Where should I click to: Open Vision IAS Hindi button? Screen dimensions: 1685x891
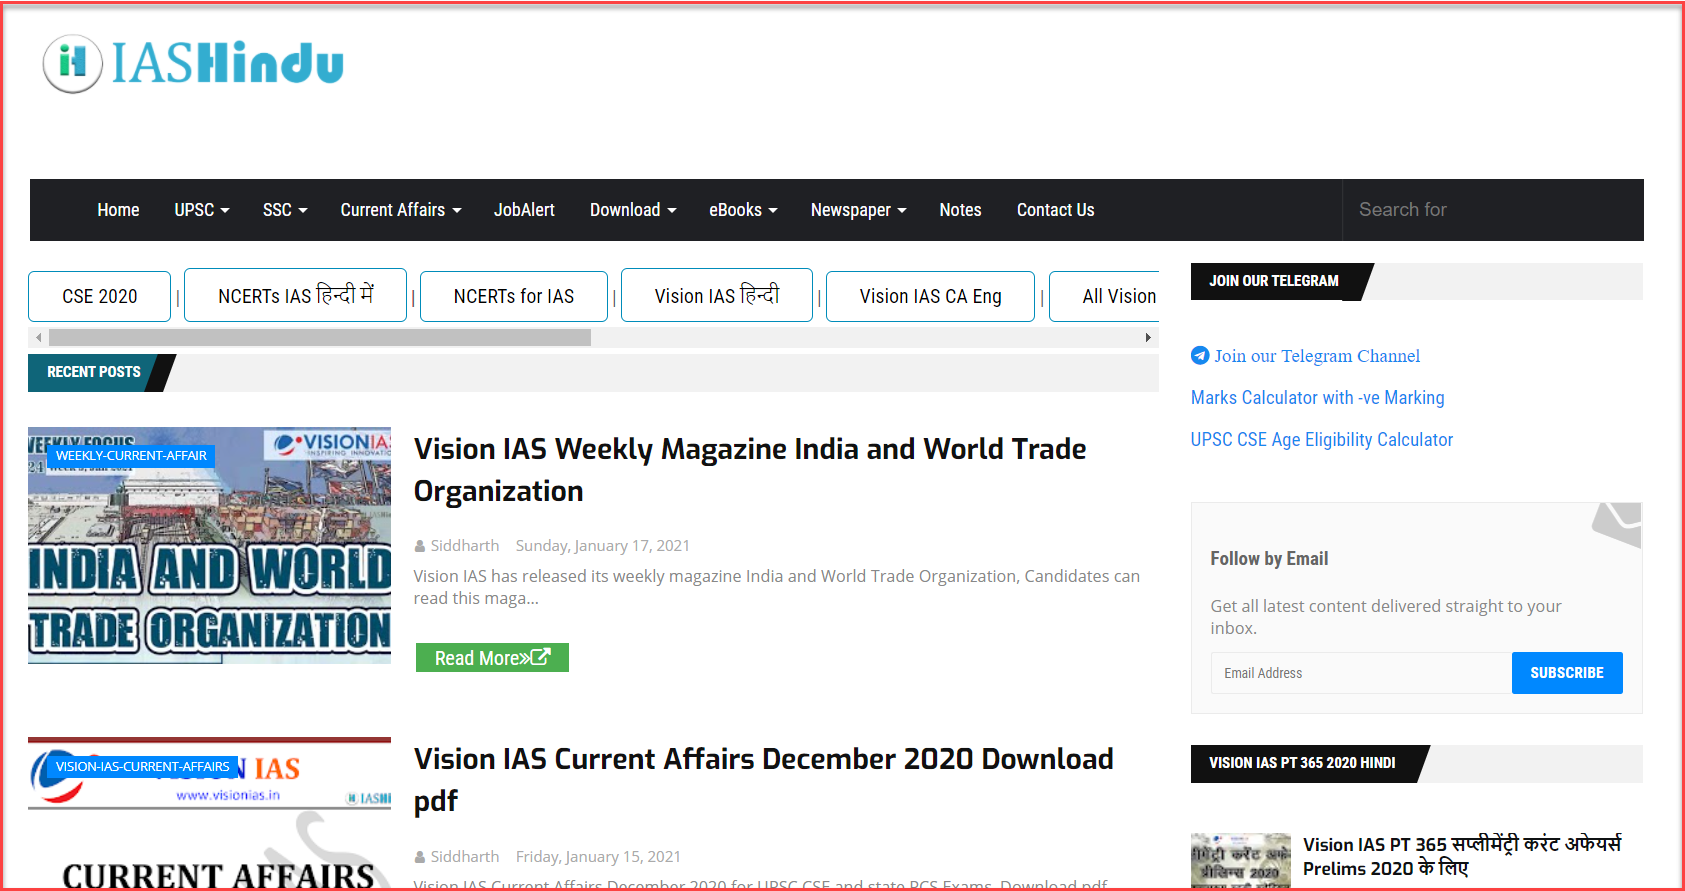pos(717,295)
